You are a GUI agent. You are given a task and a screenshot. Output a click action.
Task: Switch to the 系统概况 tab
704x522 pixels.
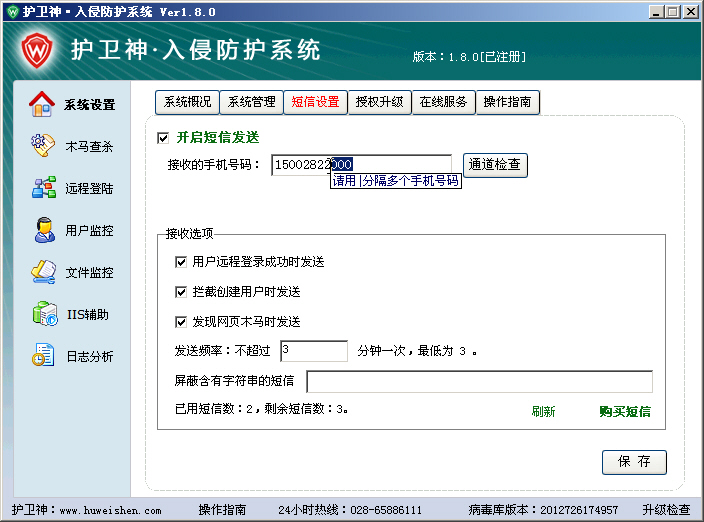[x=187, y=102]
